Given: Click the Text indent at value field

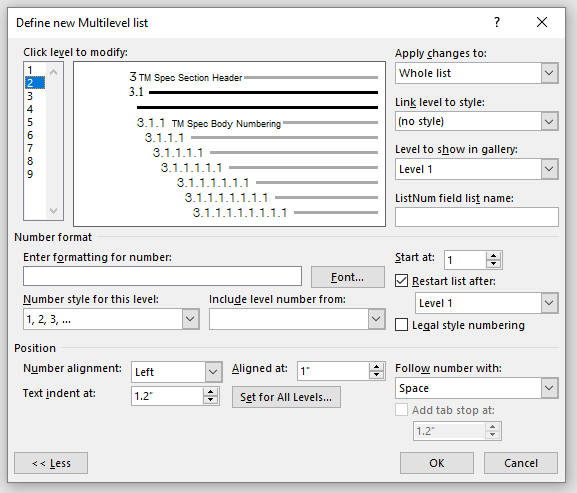Looking at the screenshot, I should [x=167, y=396].
